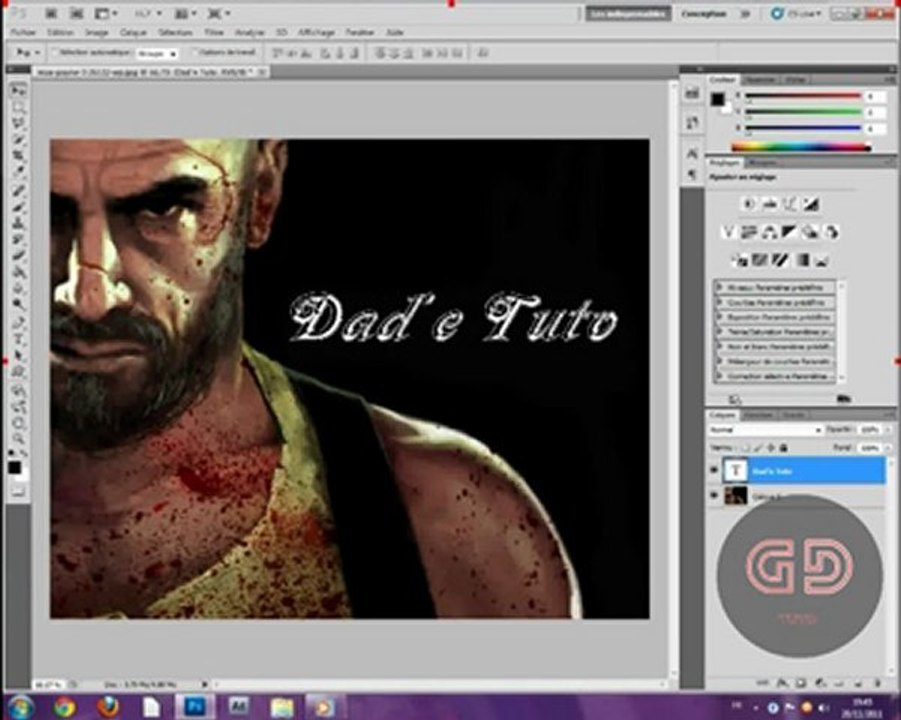Open the Calque menu
Image resolution: width=901 pixels, height=720 pixels.
133,32
